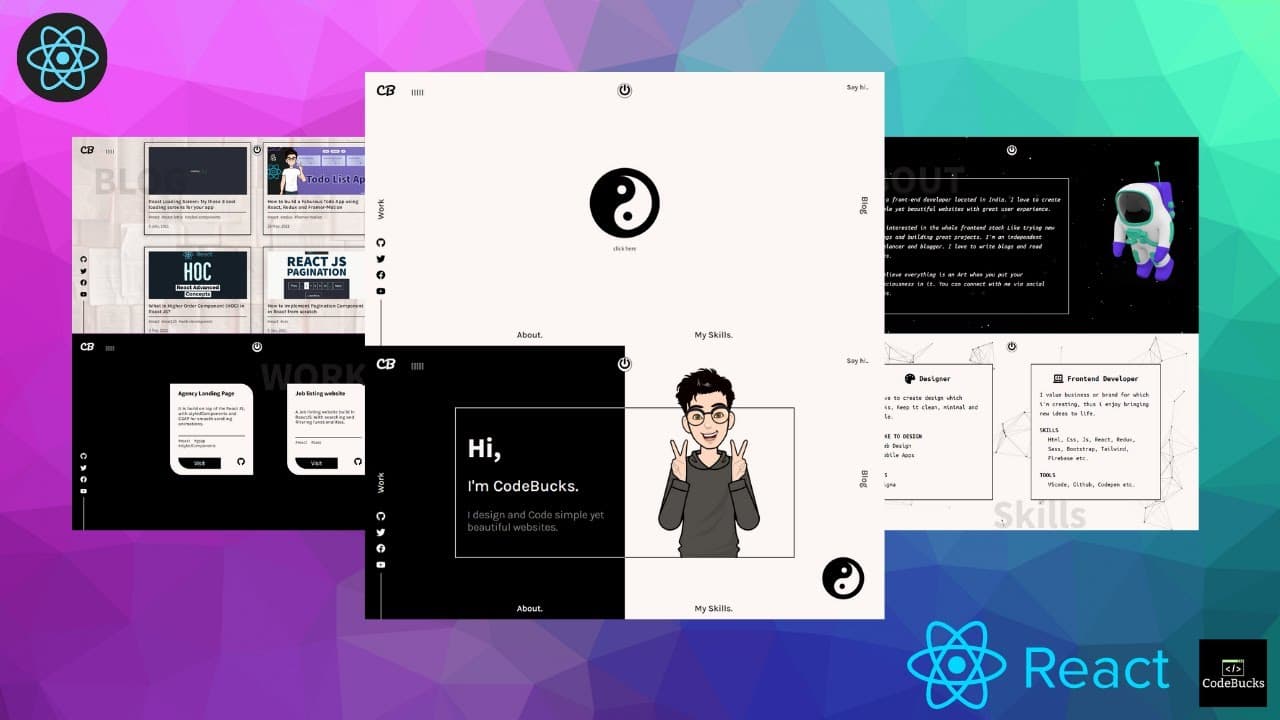Click the Facebook social icon
The width and height of the screenshot is (1280, 720).
point(380,548)
